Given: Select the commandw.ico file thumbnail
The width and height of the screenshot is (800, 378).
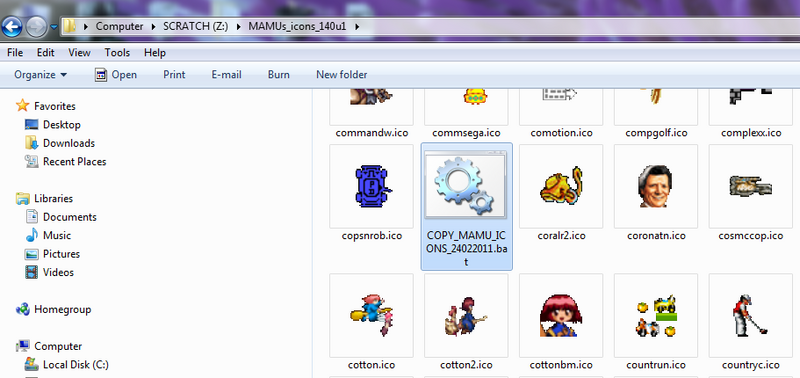Looking at the screenshot, I should point(372,107).
